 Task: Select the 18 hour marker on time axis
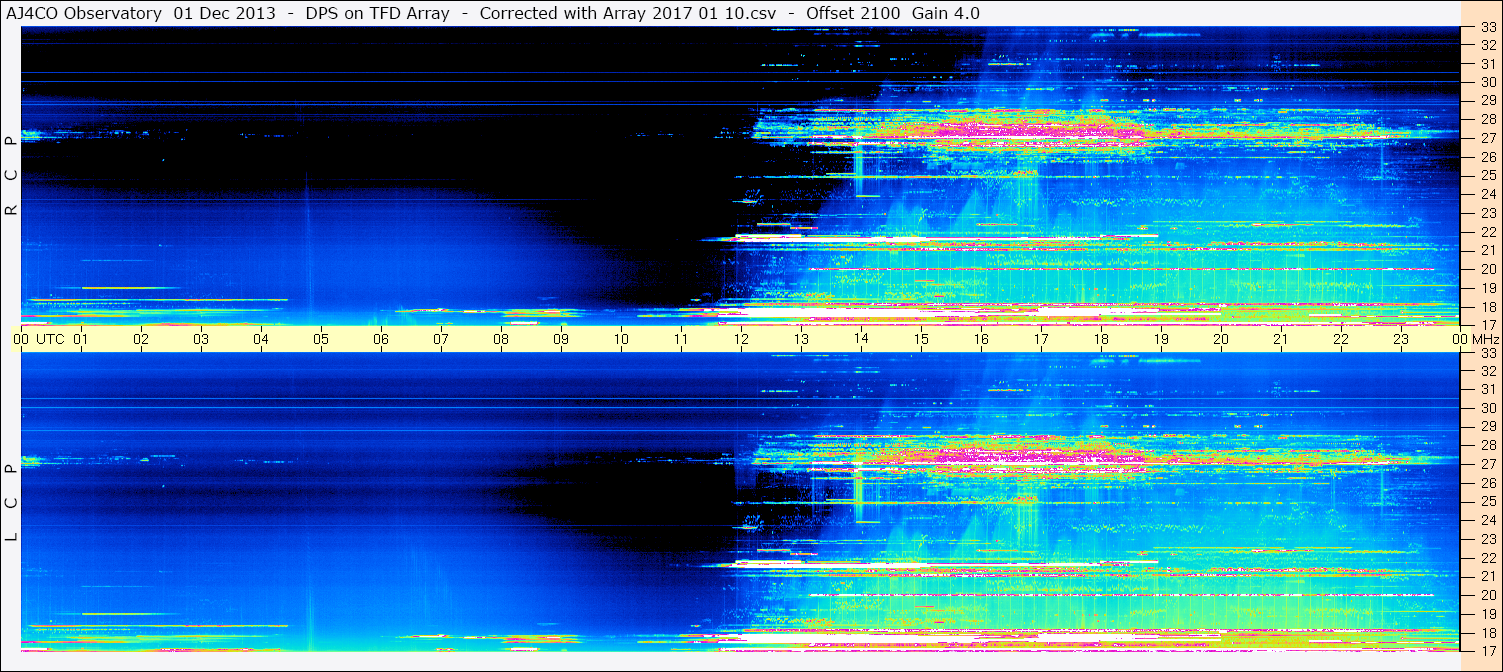point(1101,339)
